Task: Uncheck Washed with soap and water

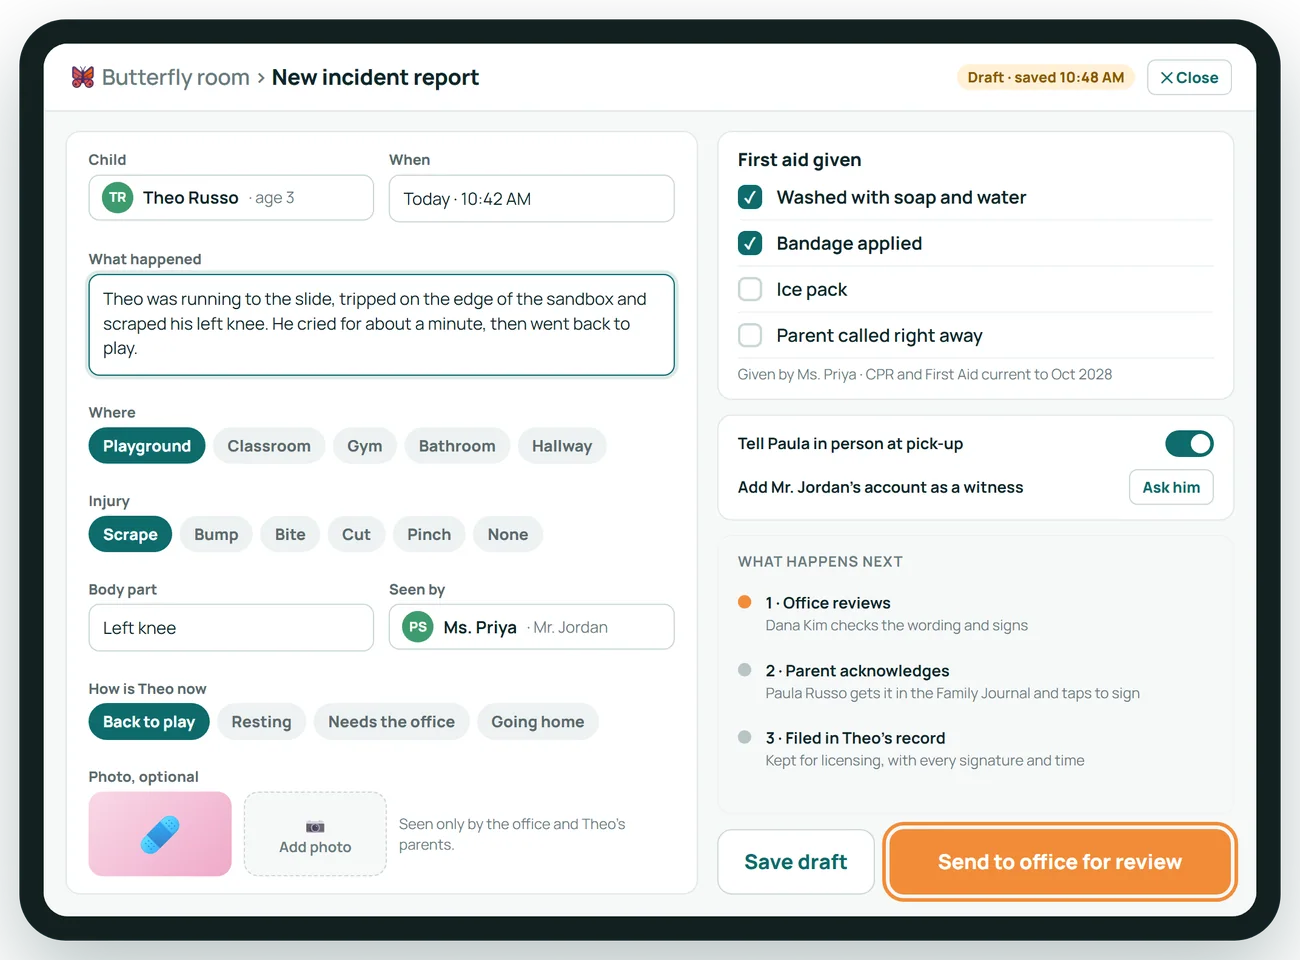Action: pyautogui.click(x=750, y=197)
